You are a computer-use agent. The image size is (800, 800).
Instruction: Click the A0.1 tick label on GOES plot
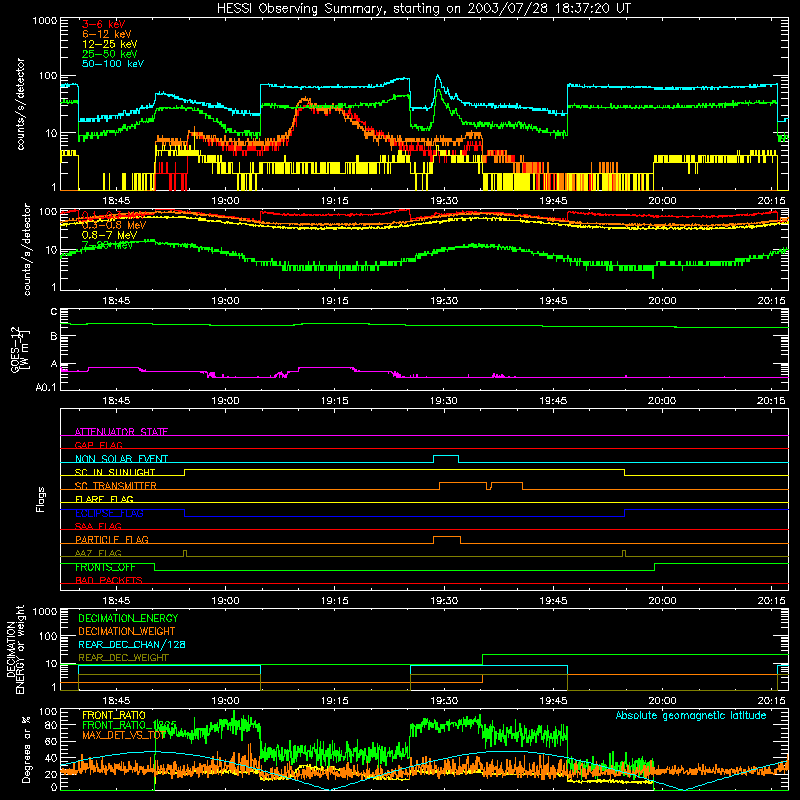click(x=46, y=388)
